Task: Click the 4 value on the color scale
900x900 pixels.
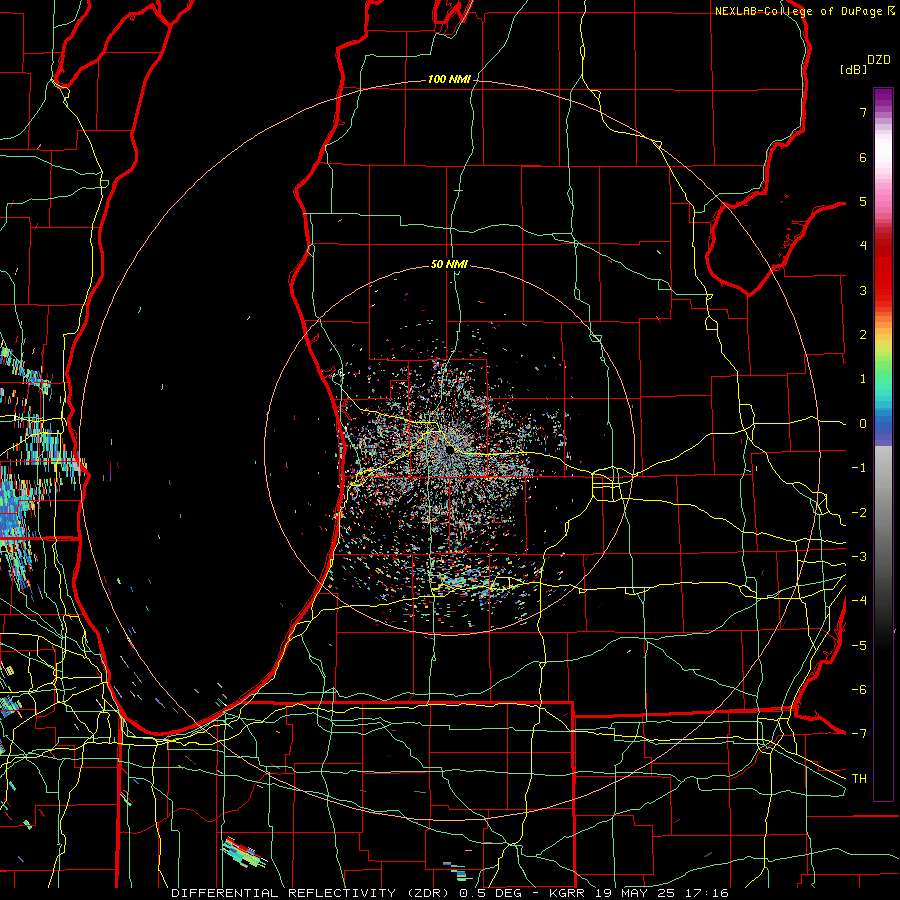Action: (x=863, y=246)
